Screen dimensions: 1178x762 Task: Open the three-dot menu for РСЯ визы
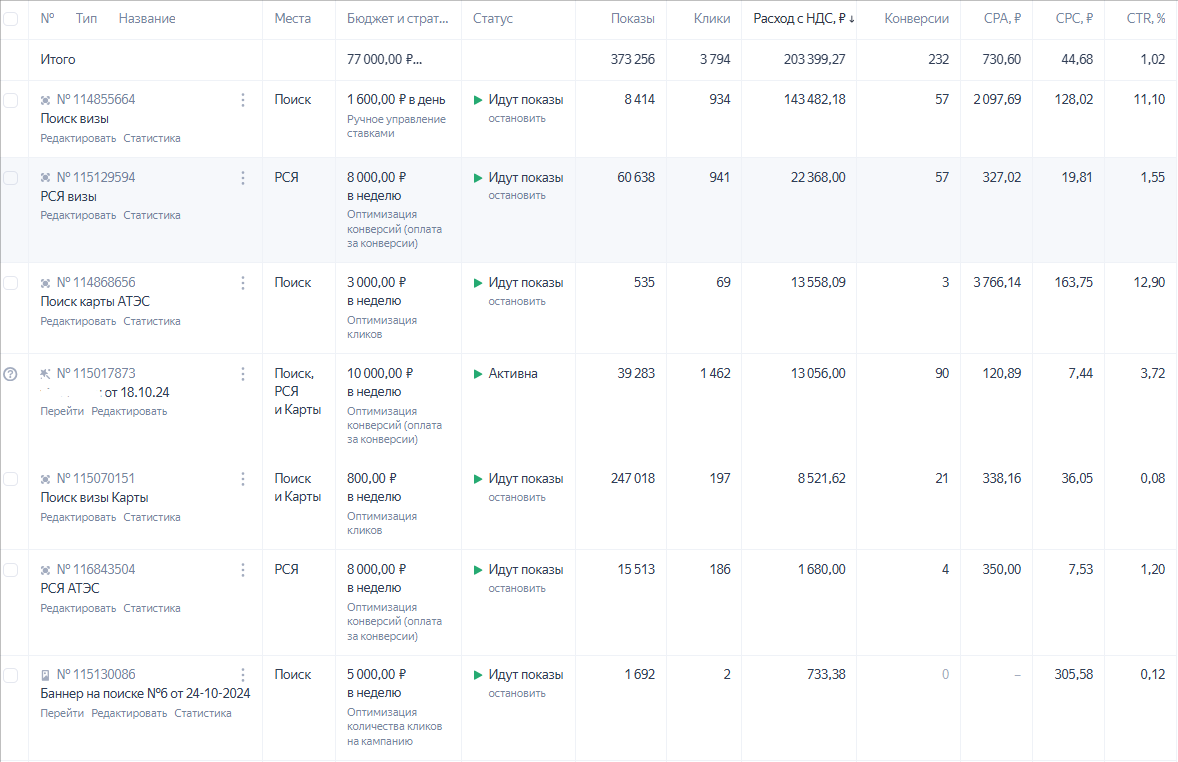(x=243, y=178)
